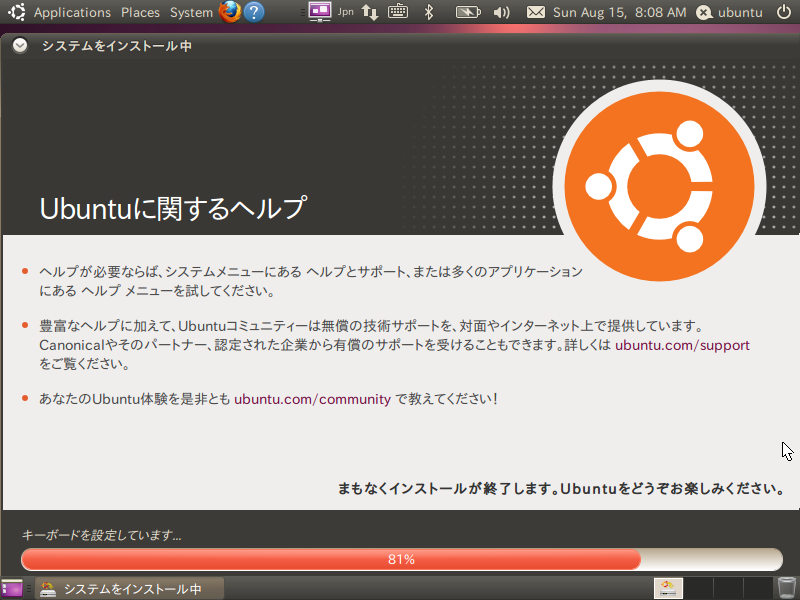Image resolution: width=800 pixels, height=600 pixels.
Task: Click the Ubuntu logo in top panel
Action: [16, 12]
